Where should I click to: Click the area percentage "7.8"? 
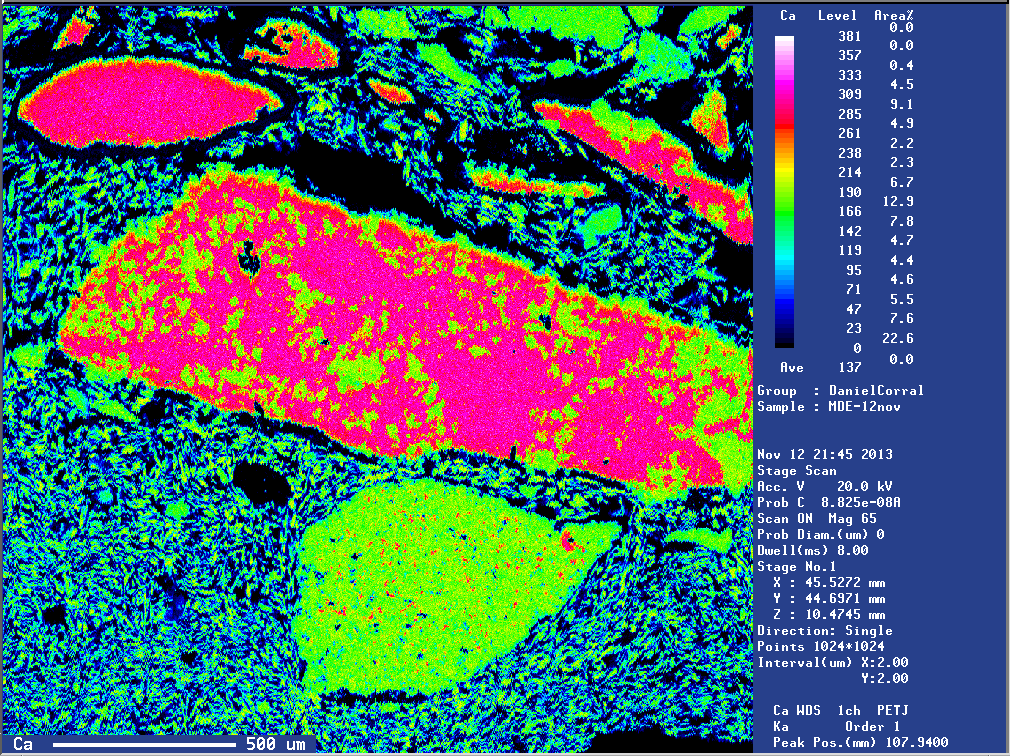coord(901,221)
